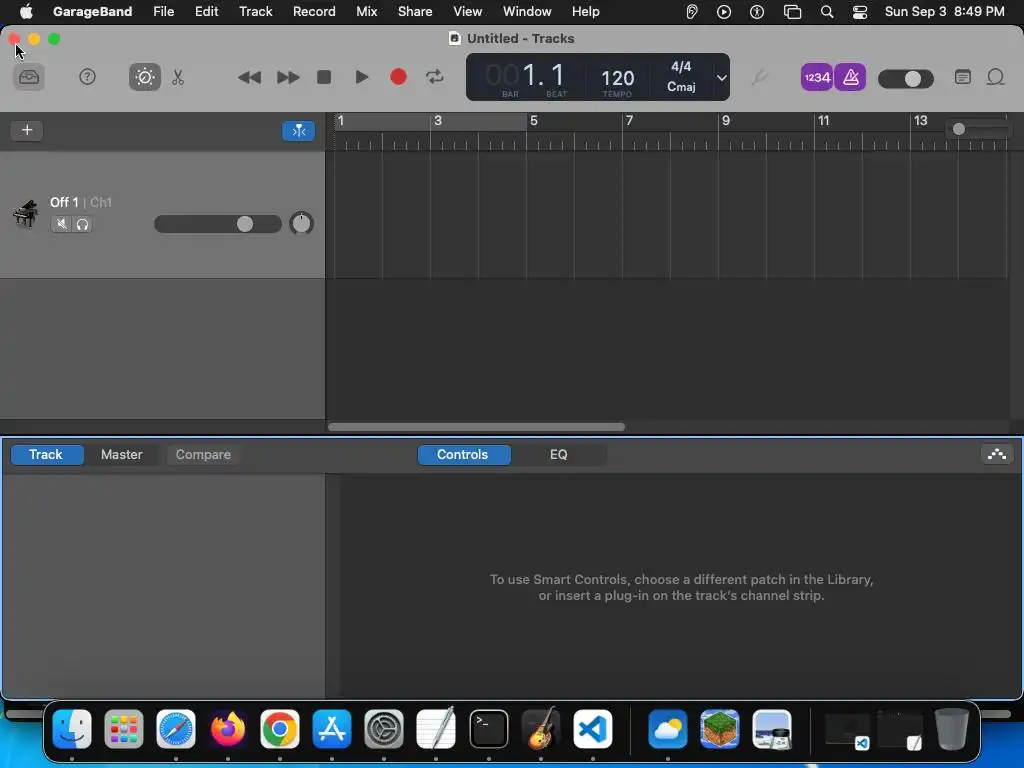Open Finder from the Dock
Image resolution: width=1024 pixels, height=768 pixels.
pyautogui.click(x=72, y=729)
